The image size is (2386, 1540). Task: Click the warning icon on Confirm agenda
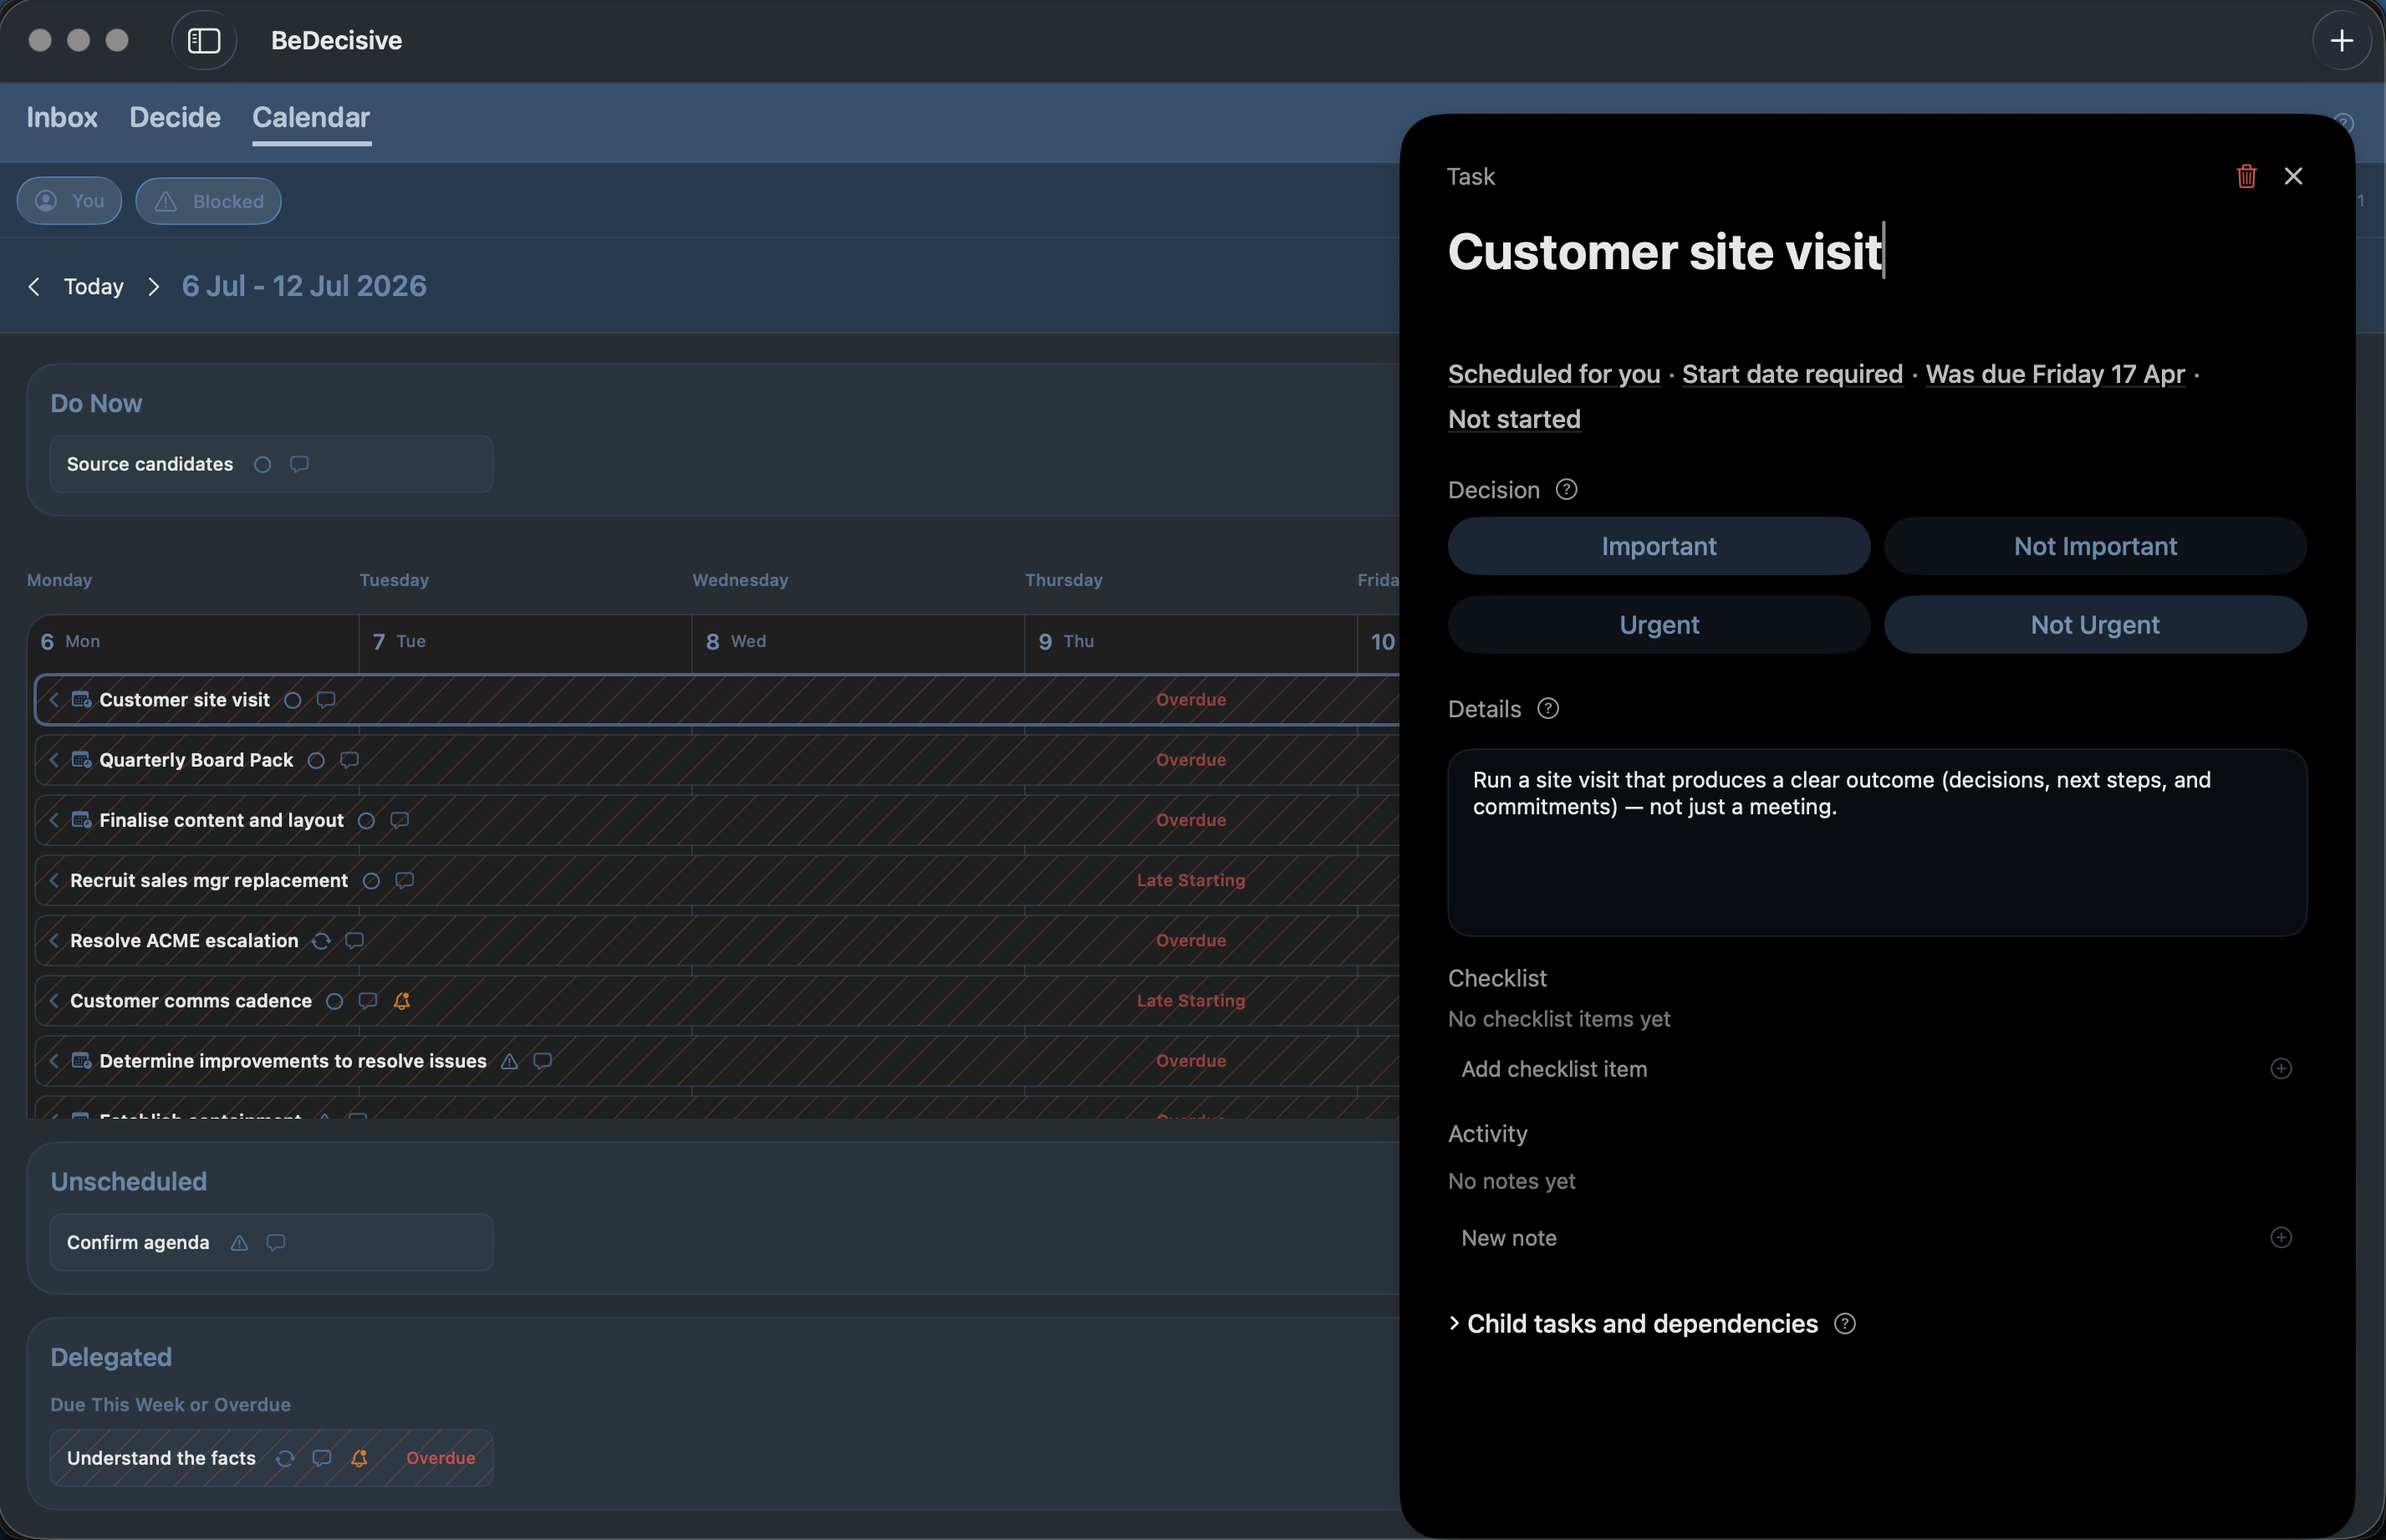[x=239, y=1243]
